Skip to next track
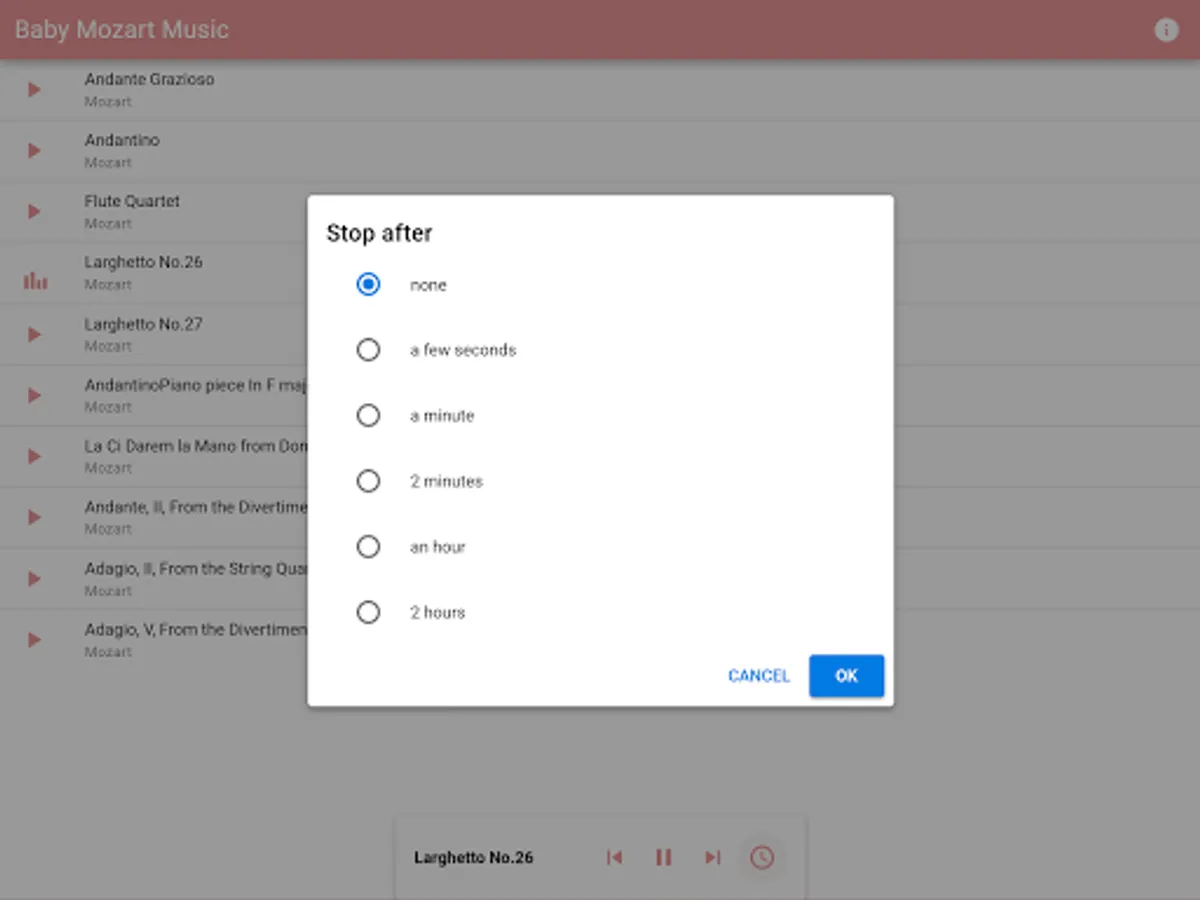This screenshot has height=900, width=1200. 712,857
